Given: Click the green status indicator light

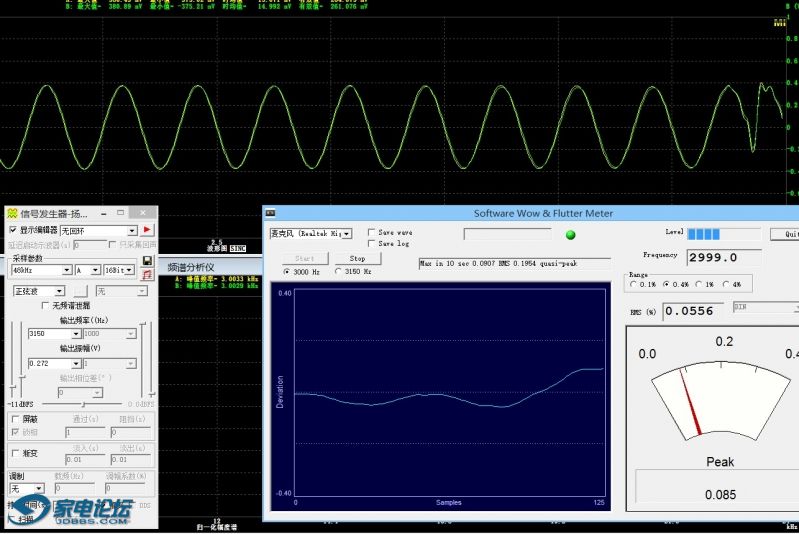Looking at the screenshot, I should click(x=571, y=234).
